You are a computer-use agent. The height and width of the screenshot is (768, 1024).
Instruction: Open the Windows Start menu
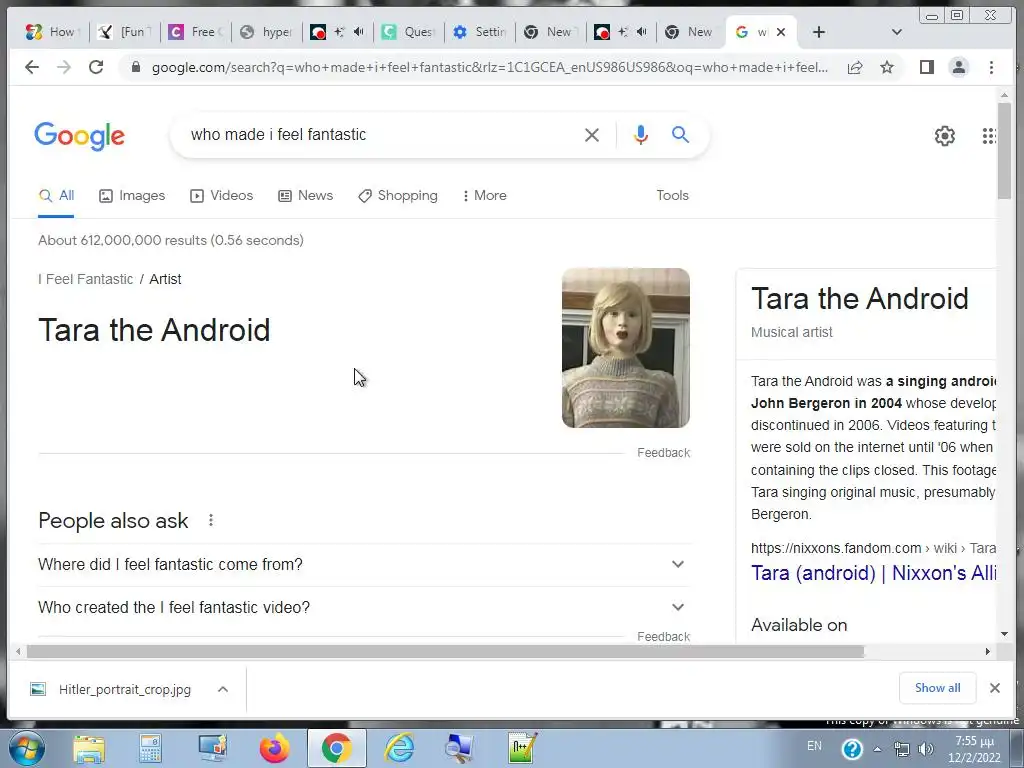point(27,748)
